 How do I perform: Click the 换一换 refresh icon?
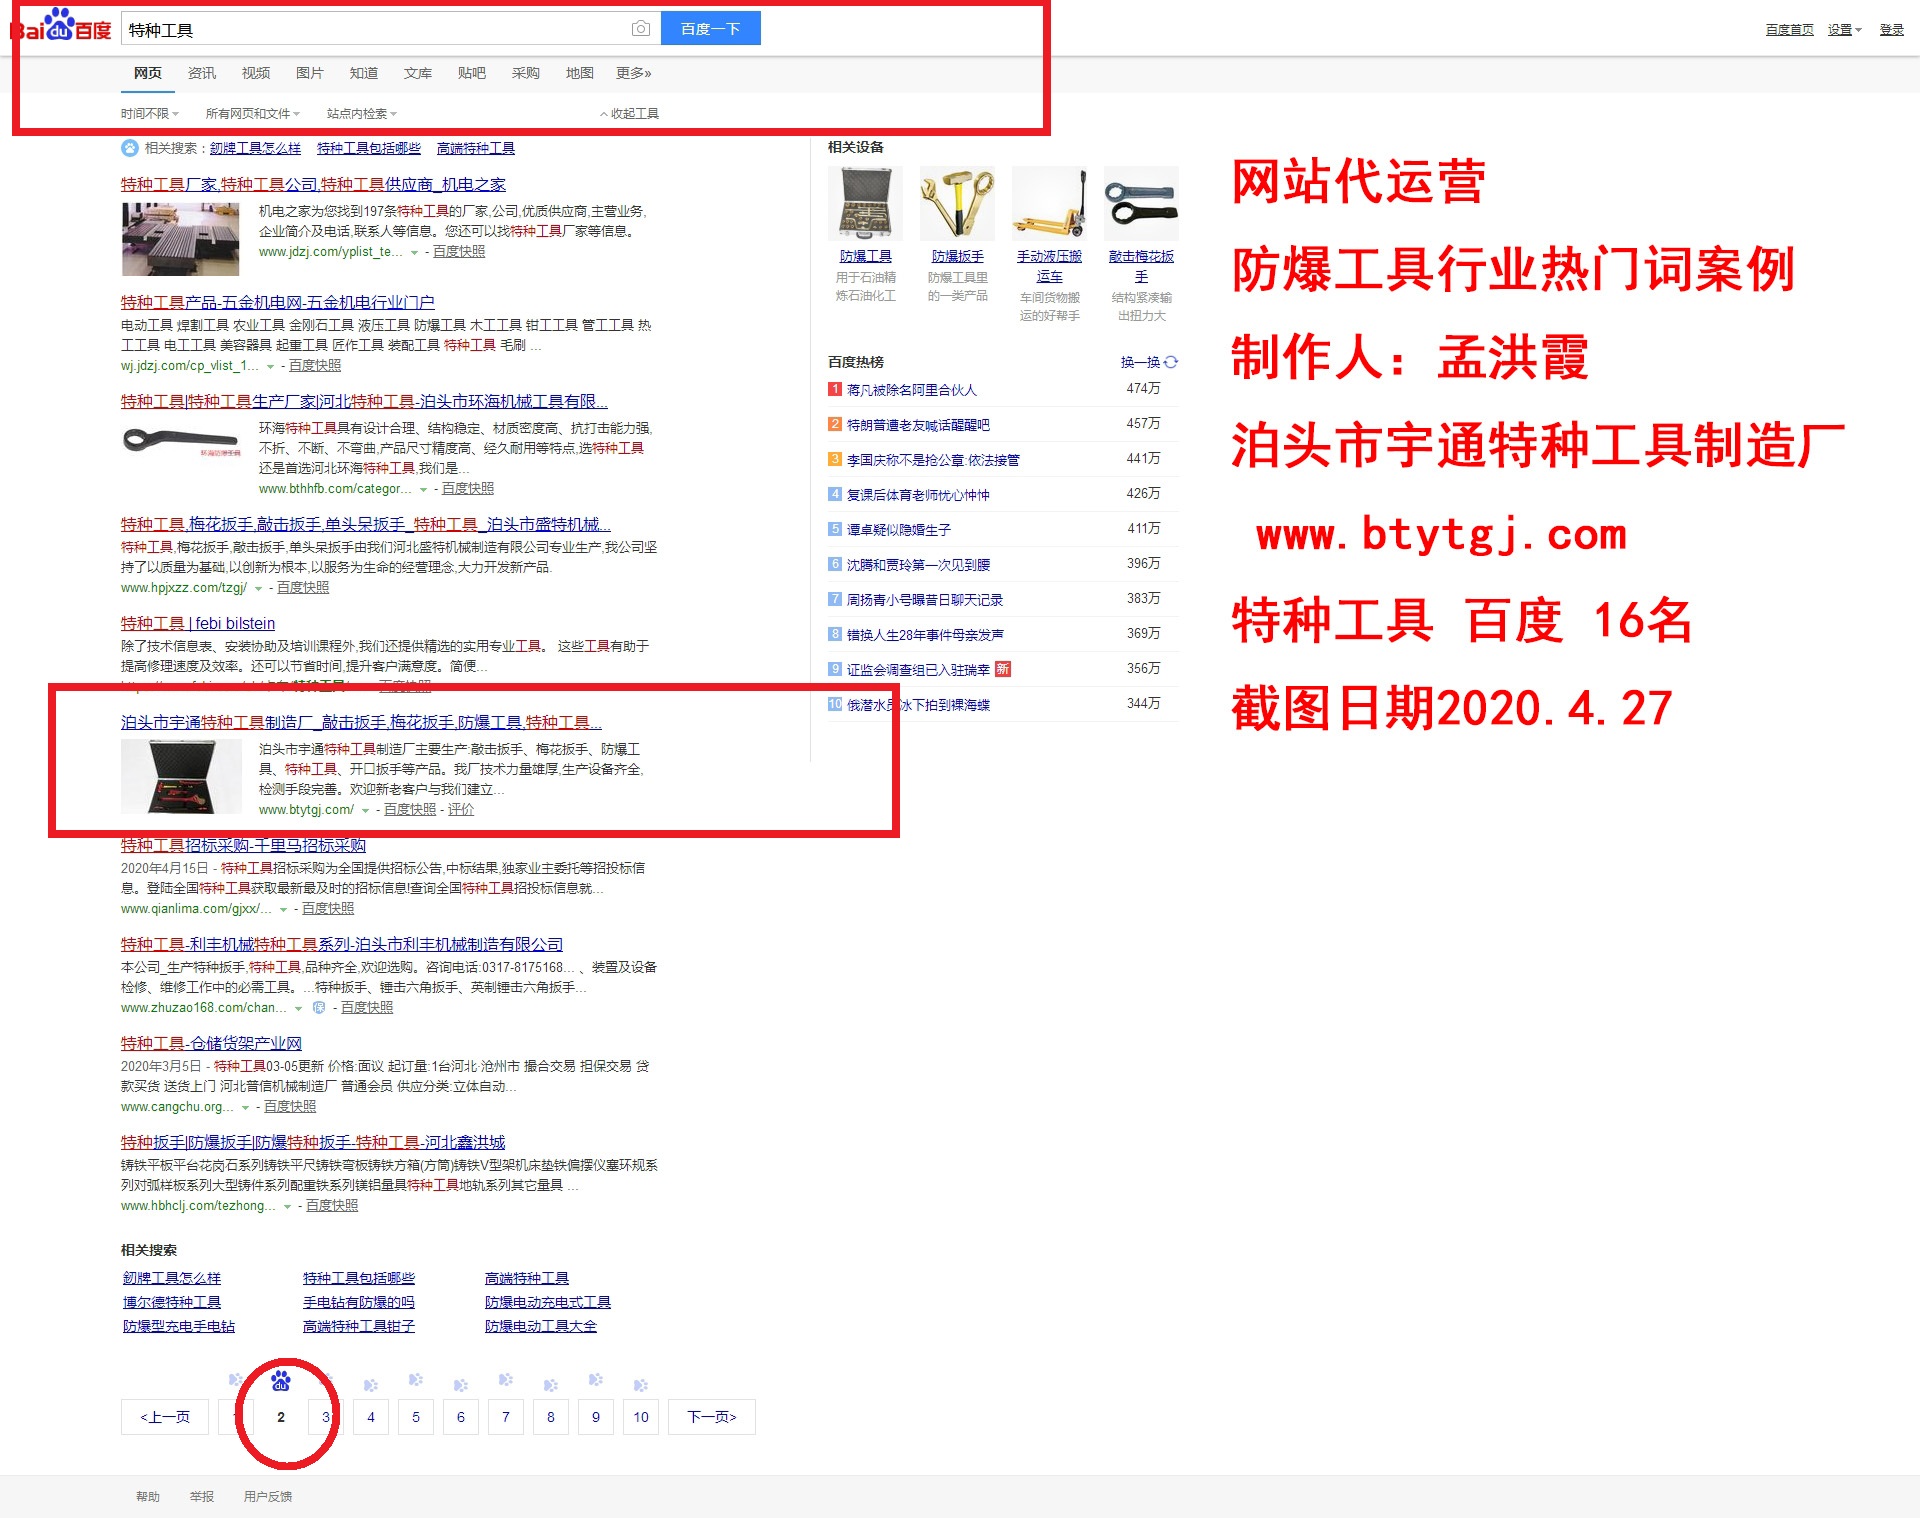1171,362
